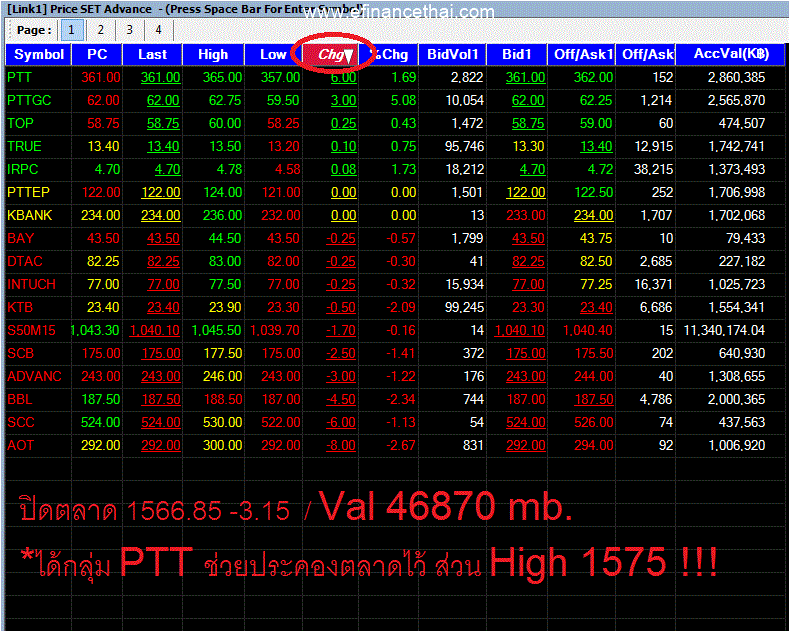789x631 pixels.
Task: Click PTTGC last price 62.00
Action: coord(163,101)
